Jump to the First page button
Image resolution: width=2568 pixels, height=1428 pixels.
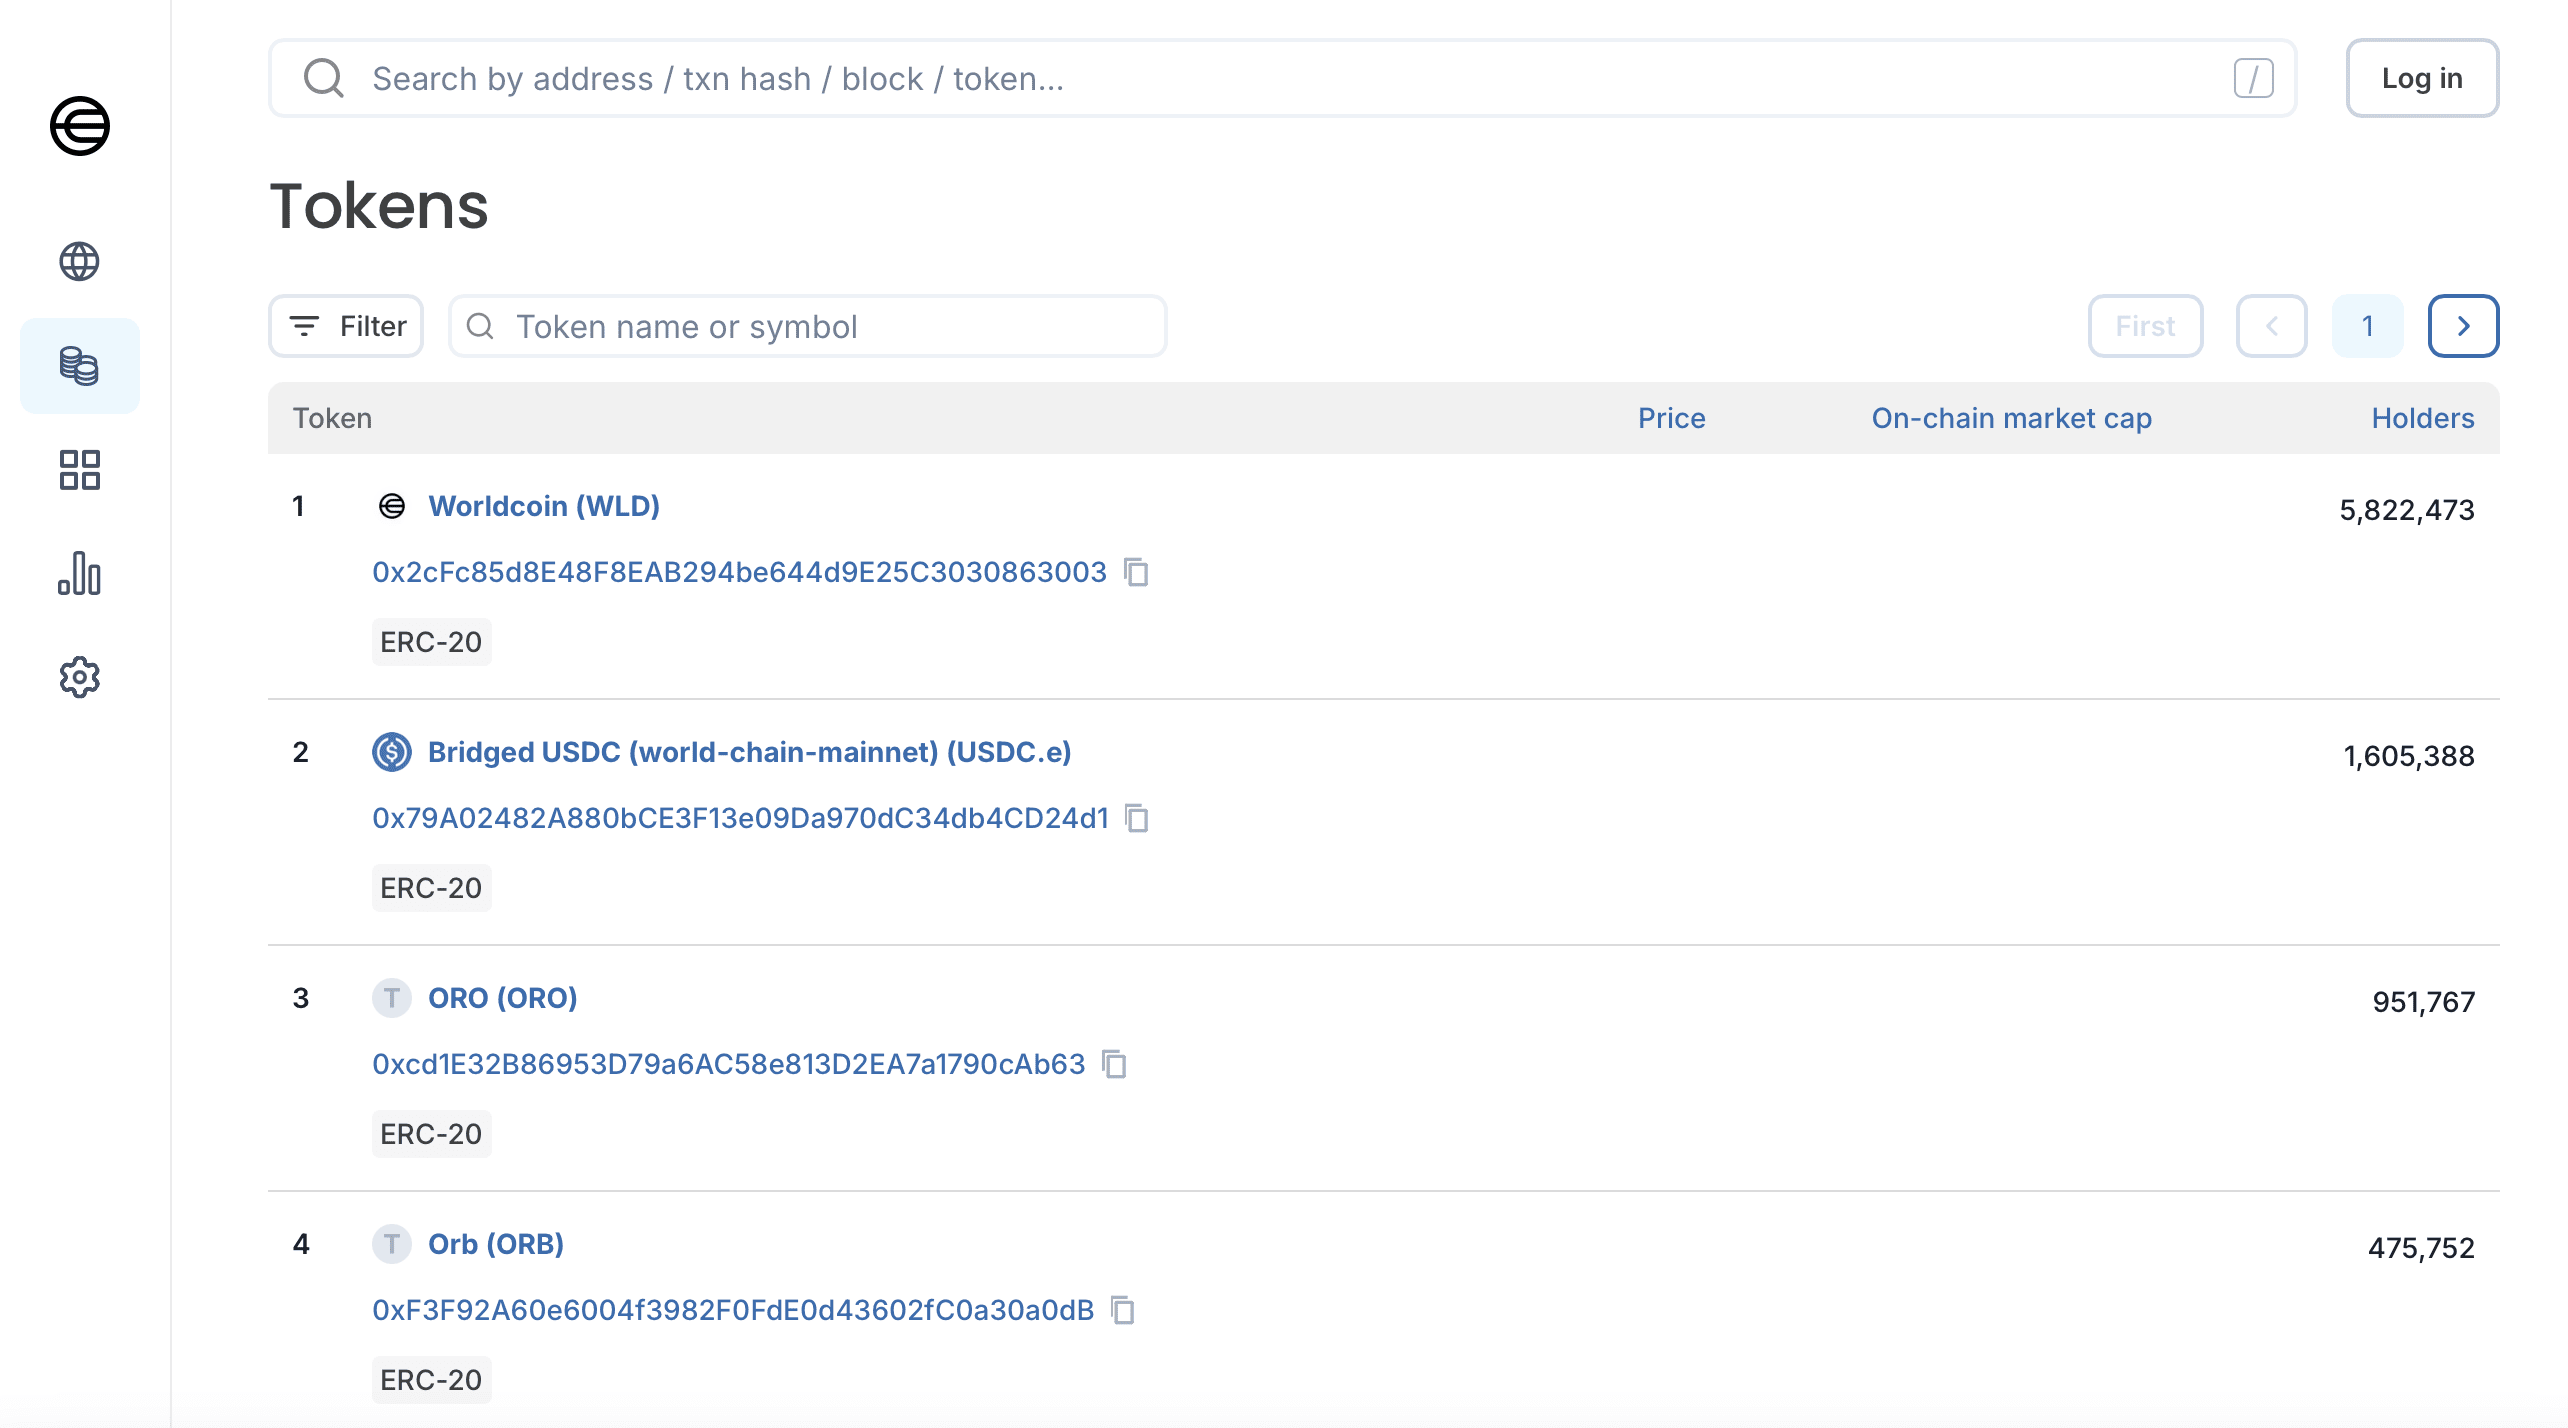(x=2146, y=326)
